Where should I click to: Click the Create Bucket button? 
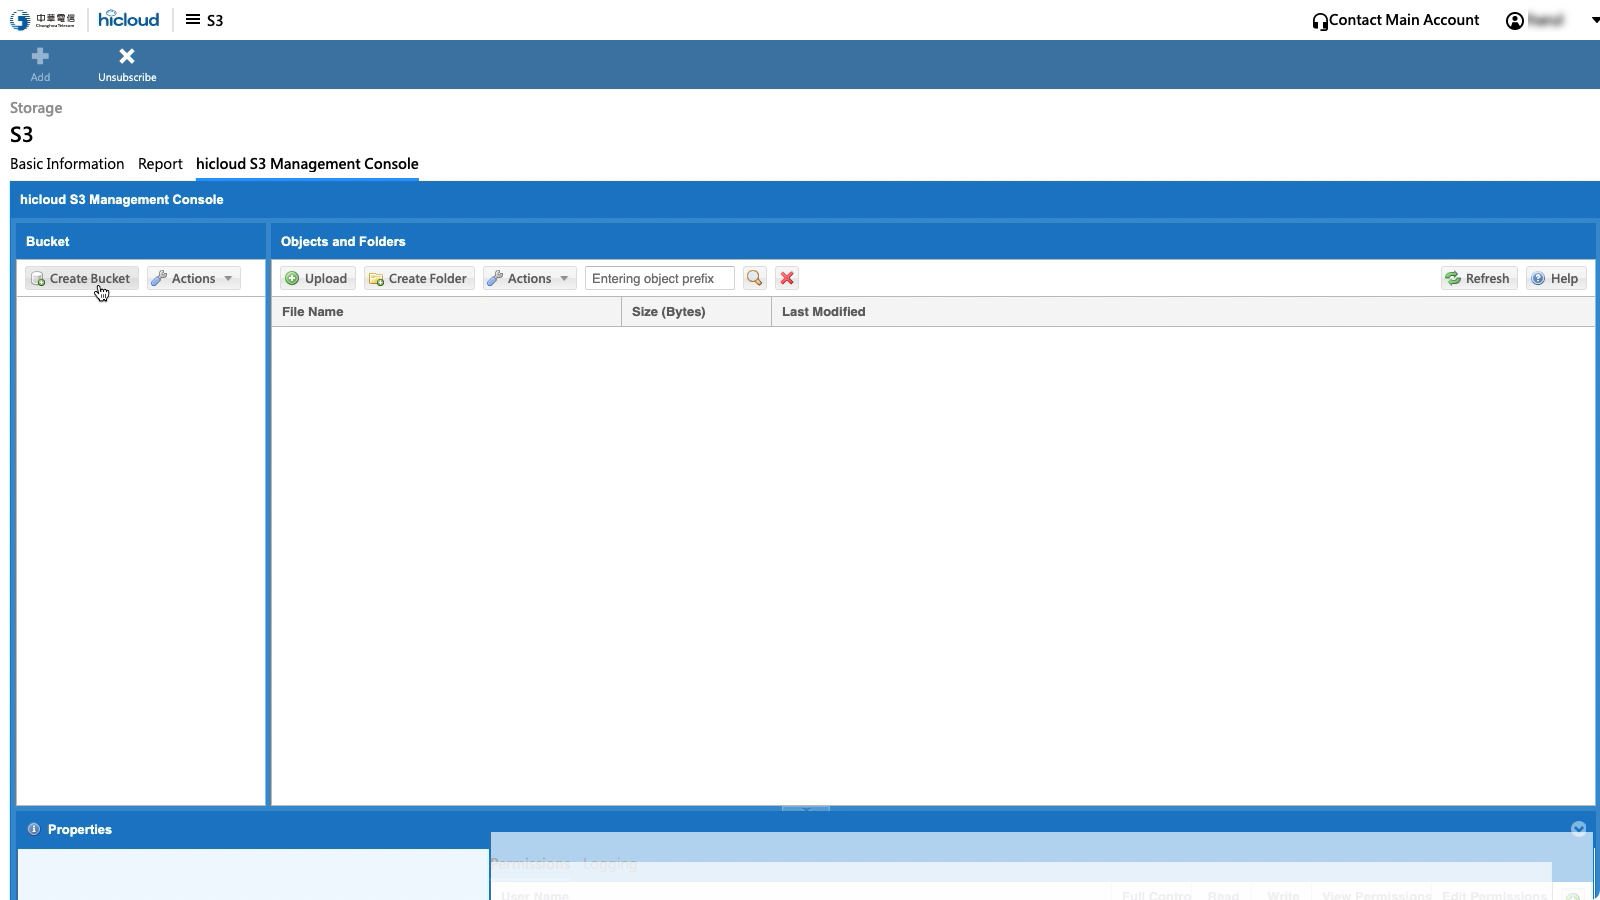(x=81, y=278)
